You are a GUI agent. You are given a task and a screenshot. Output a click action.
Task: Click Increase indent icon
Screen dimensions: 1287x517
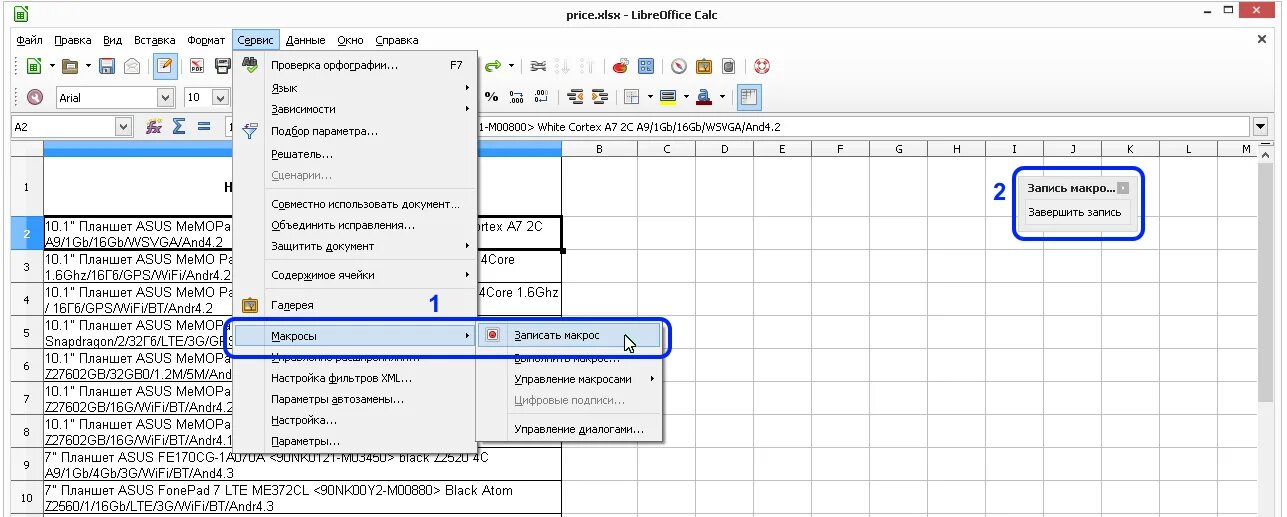600,97
